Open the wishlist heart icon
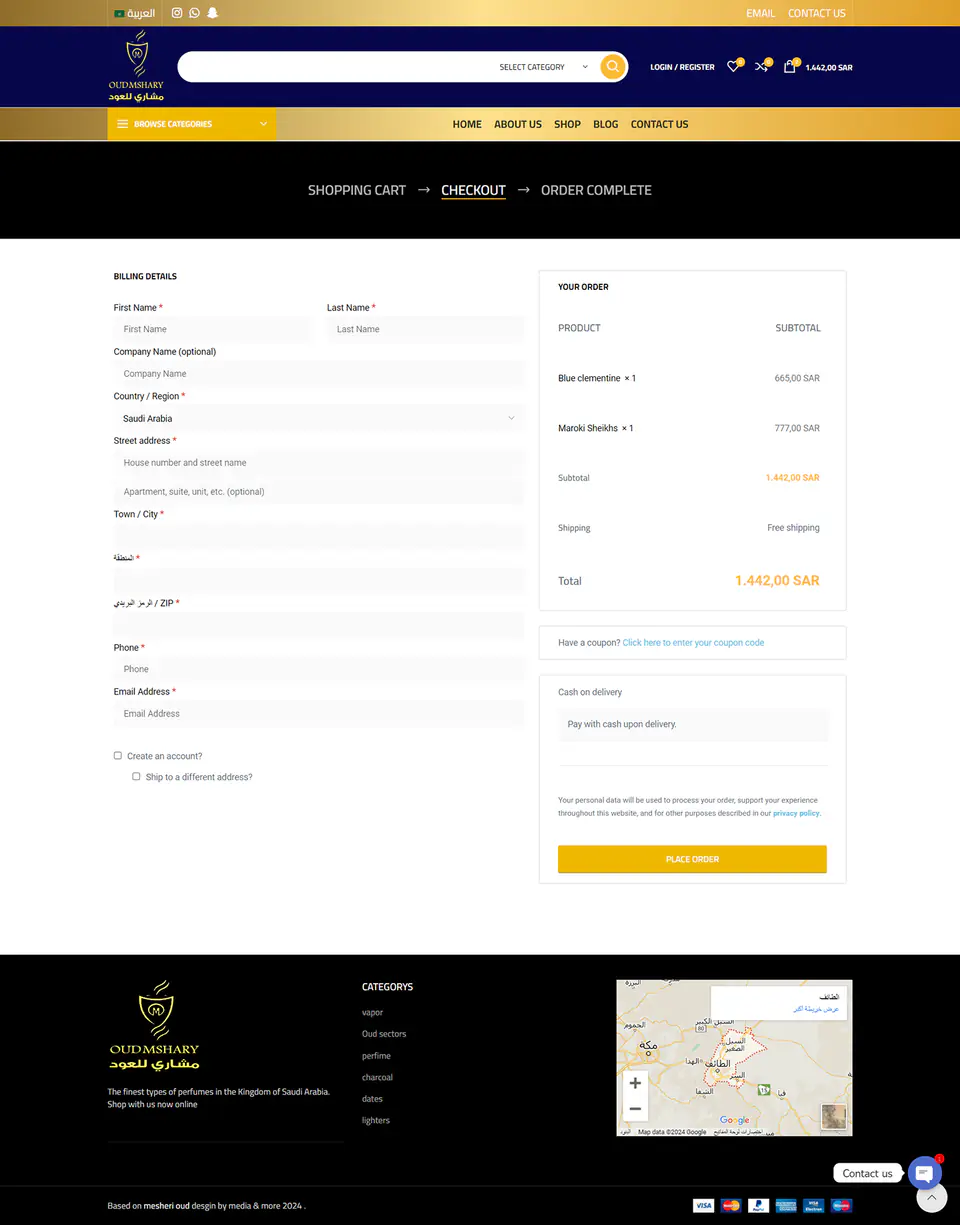The image size is (960, 1225). pos(733,67)
